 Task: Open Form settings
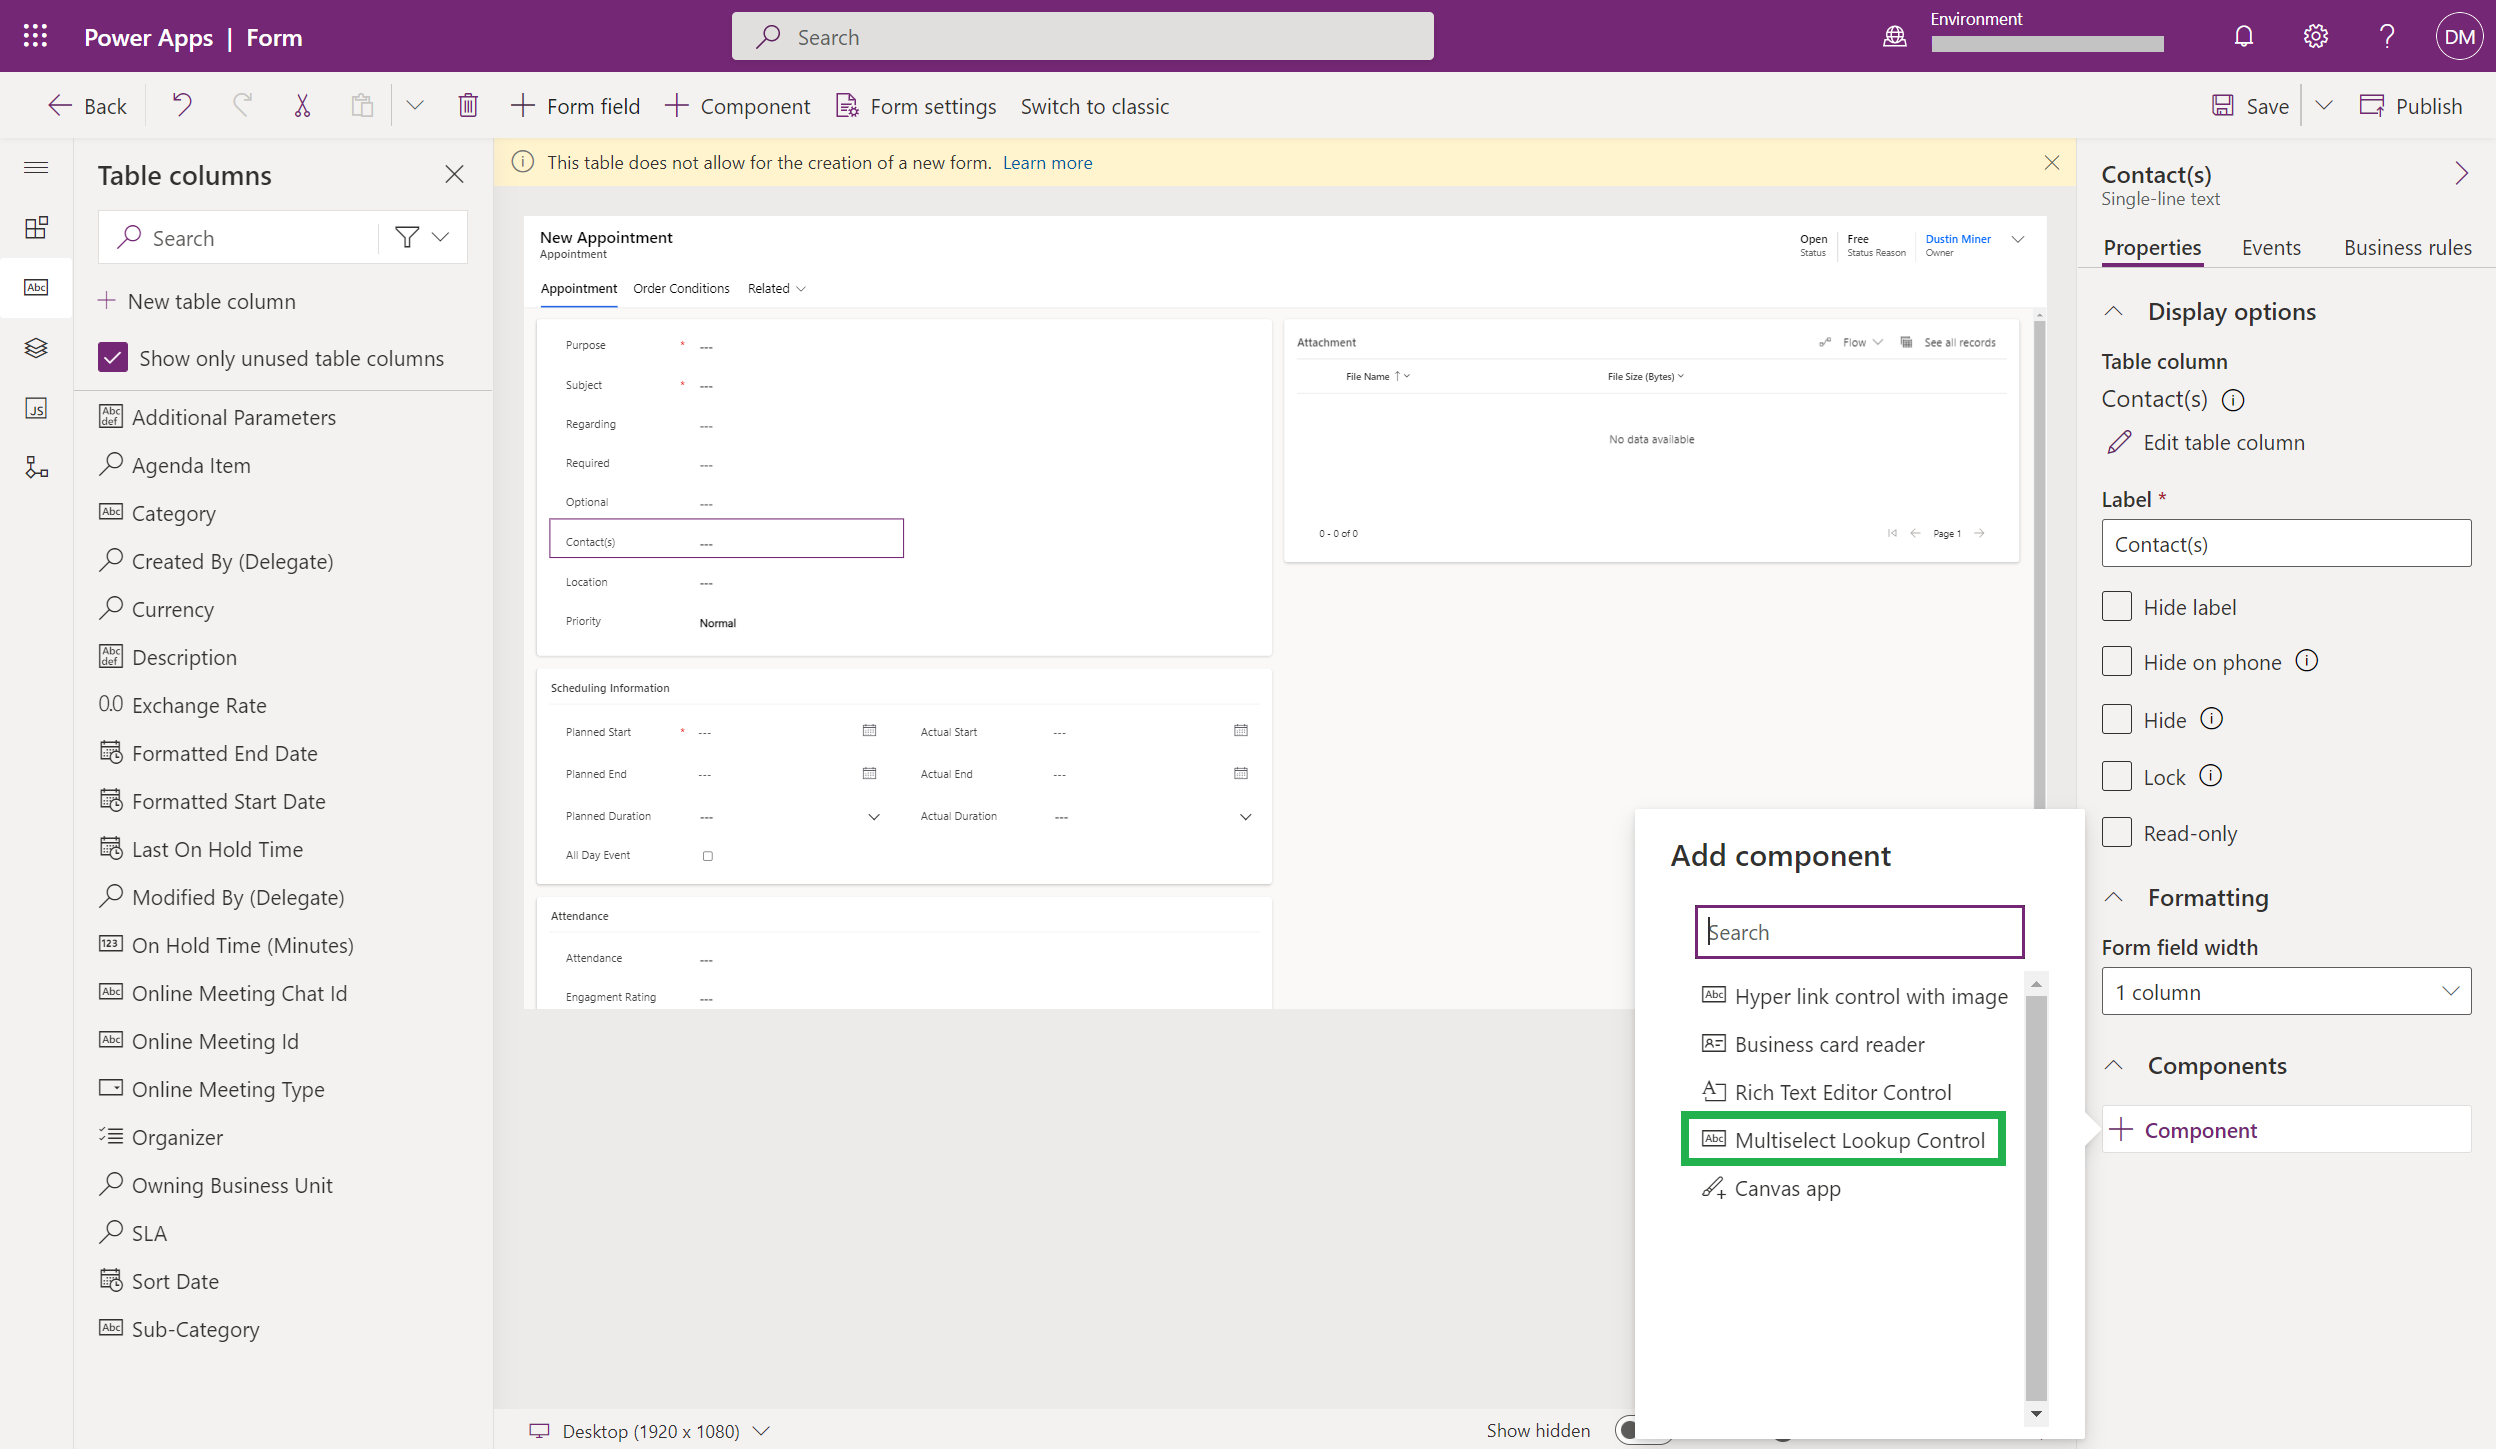[916, 105]
